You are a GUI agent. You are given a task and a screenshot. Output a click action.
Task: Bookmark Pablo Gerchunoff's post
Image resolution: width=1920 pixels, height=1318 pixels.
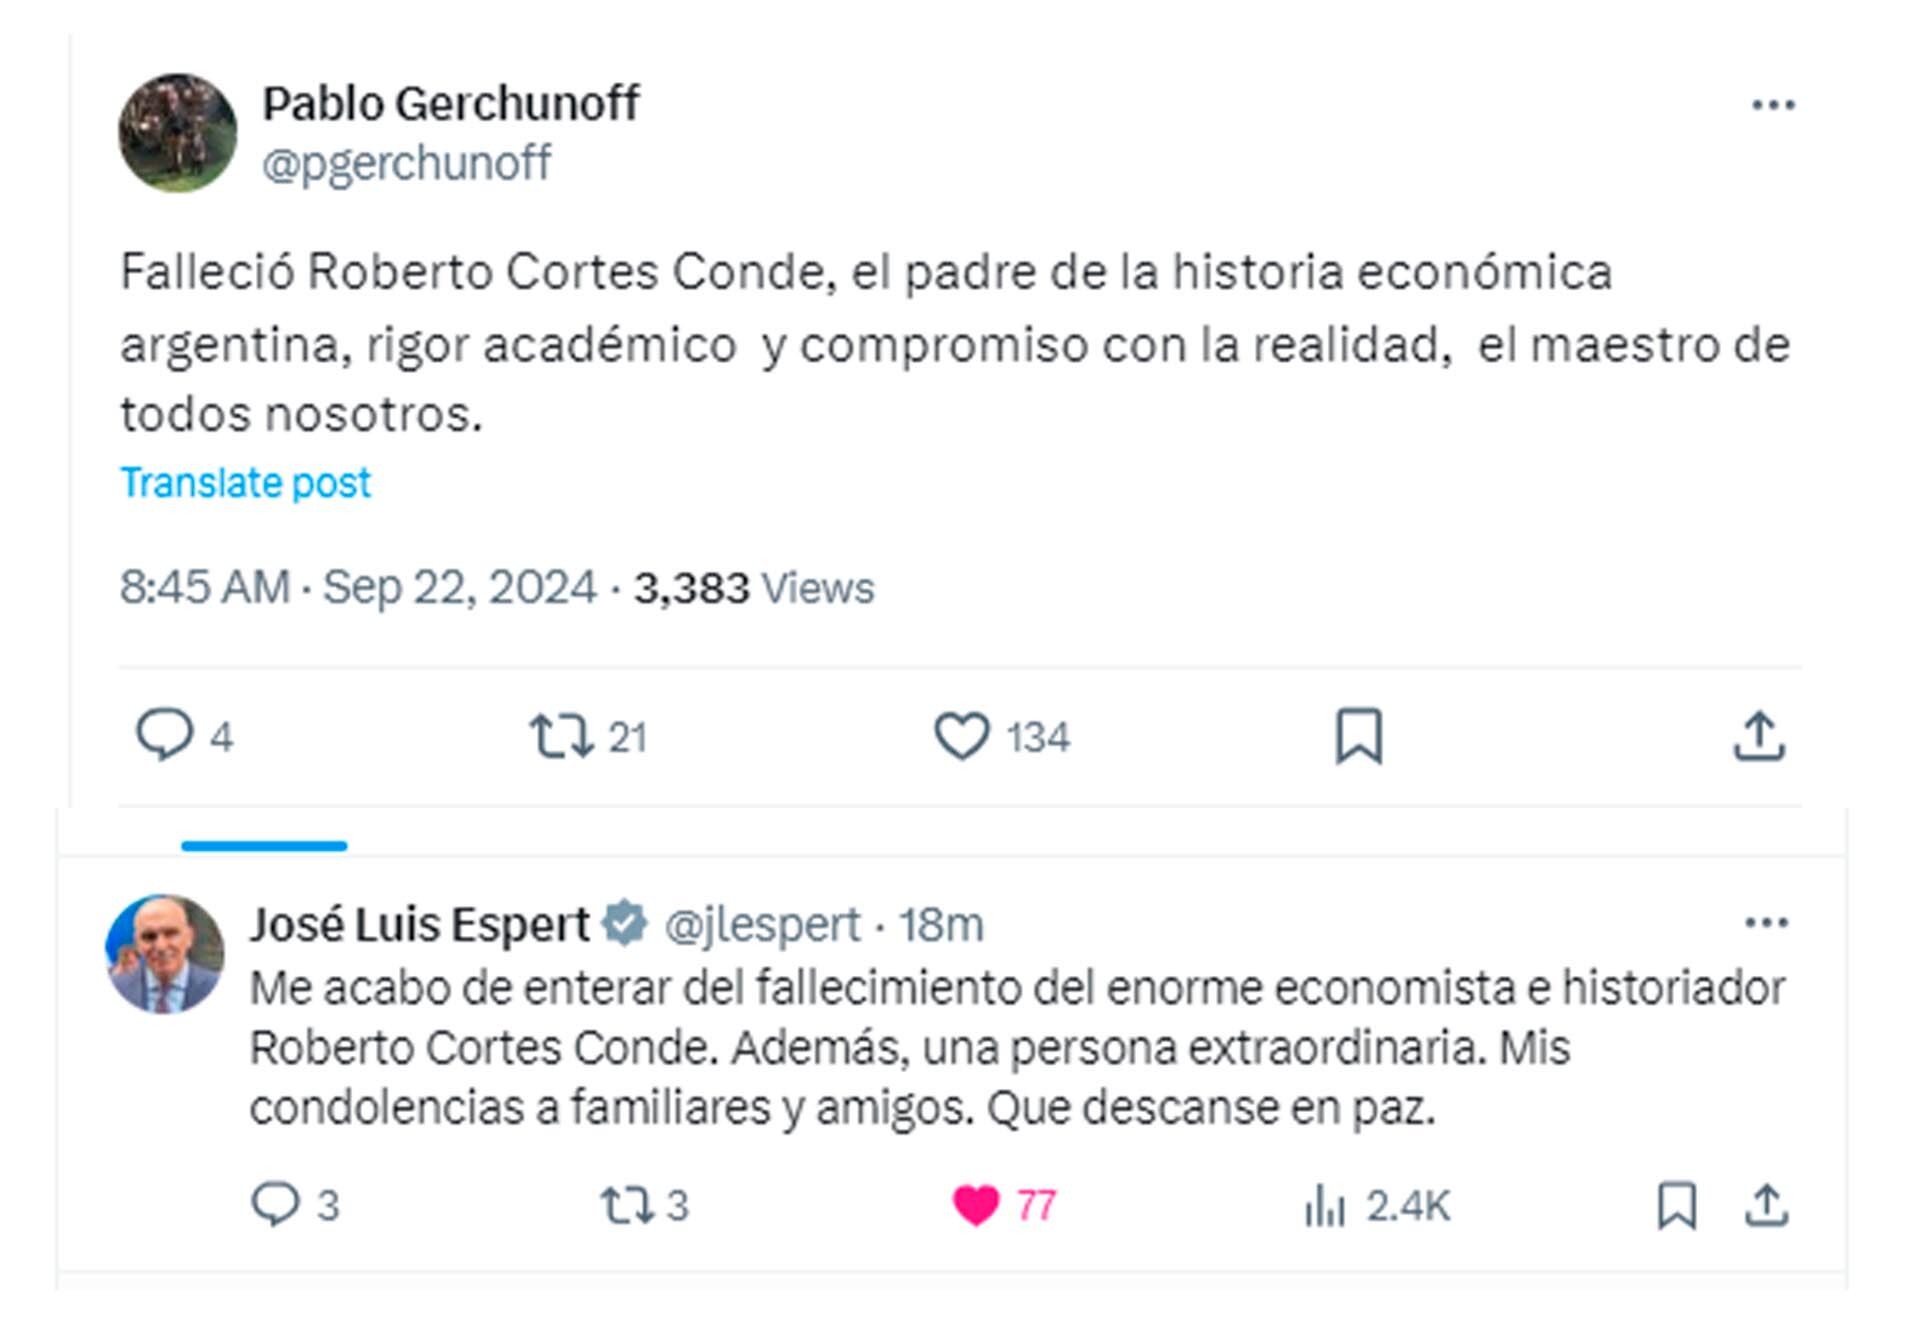point(1359,736)
